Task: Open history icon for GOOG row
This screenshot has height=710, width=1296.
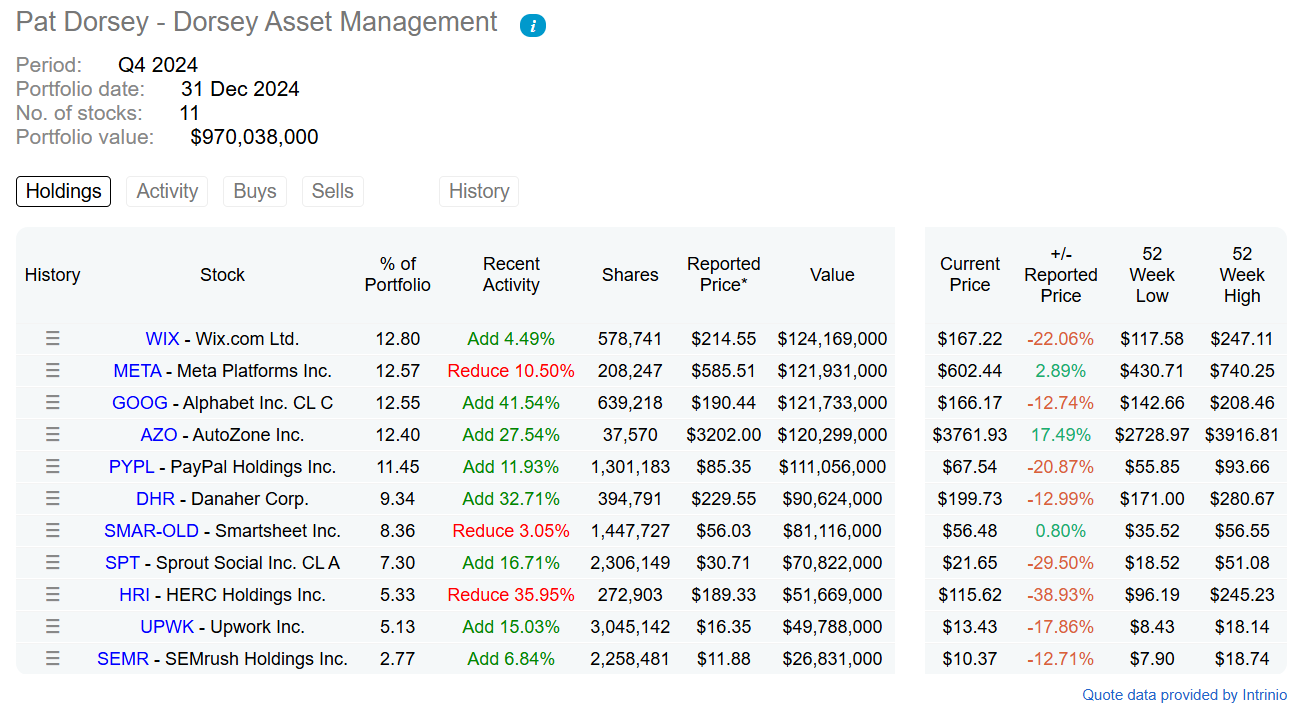Action: point(53,403)
